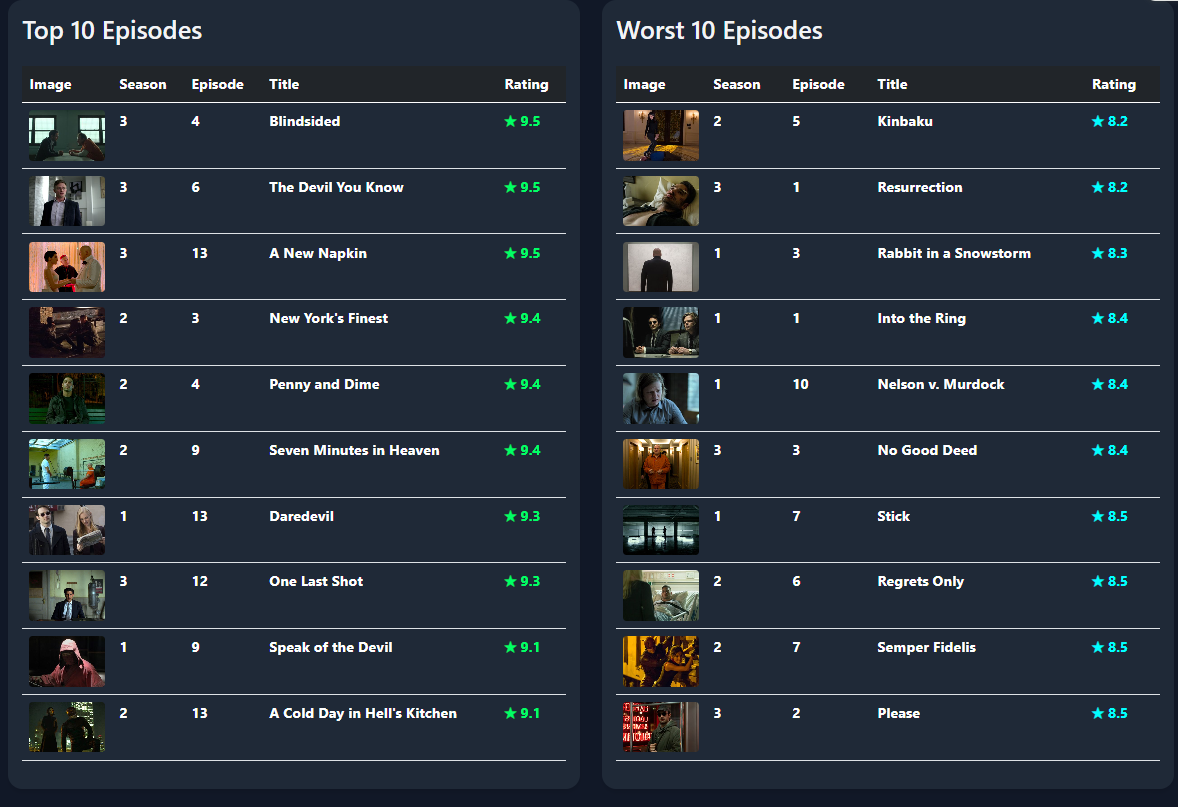Click the Speak of the Devil thumbnail
This screenshot has width=1178, height=807.
tap(67, 661)
